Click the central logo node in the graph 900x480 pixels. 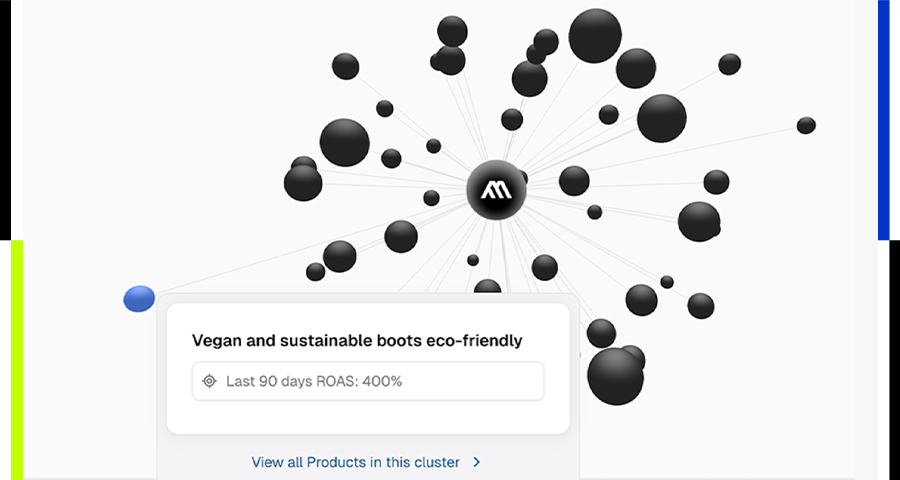click(x=496, y=188)
